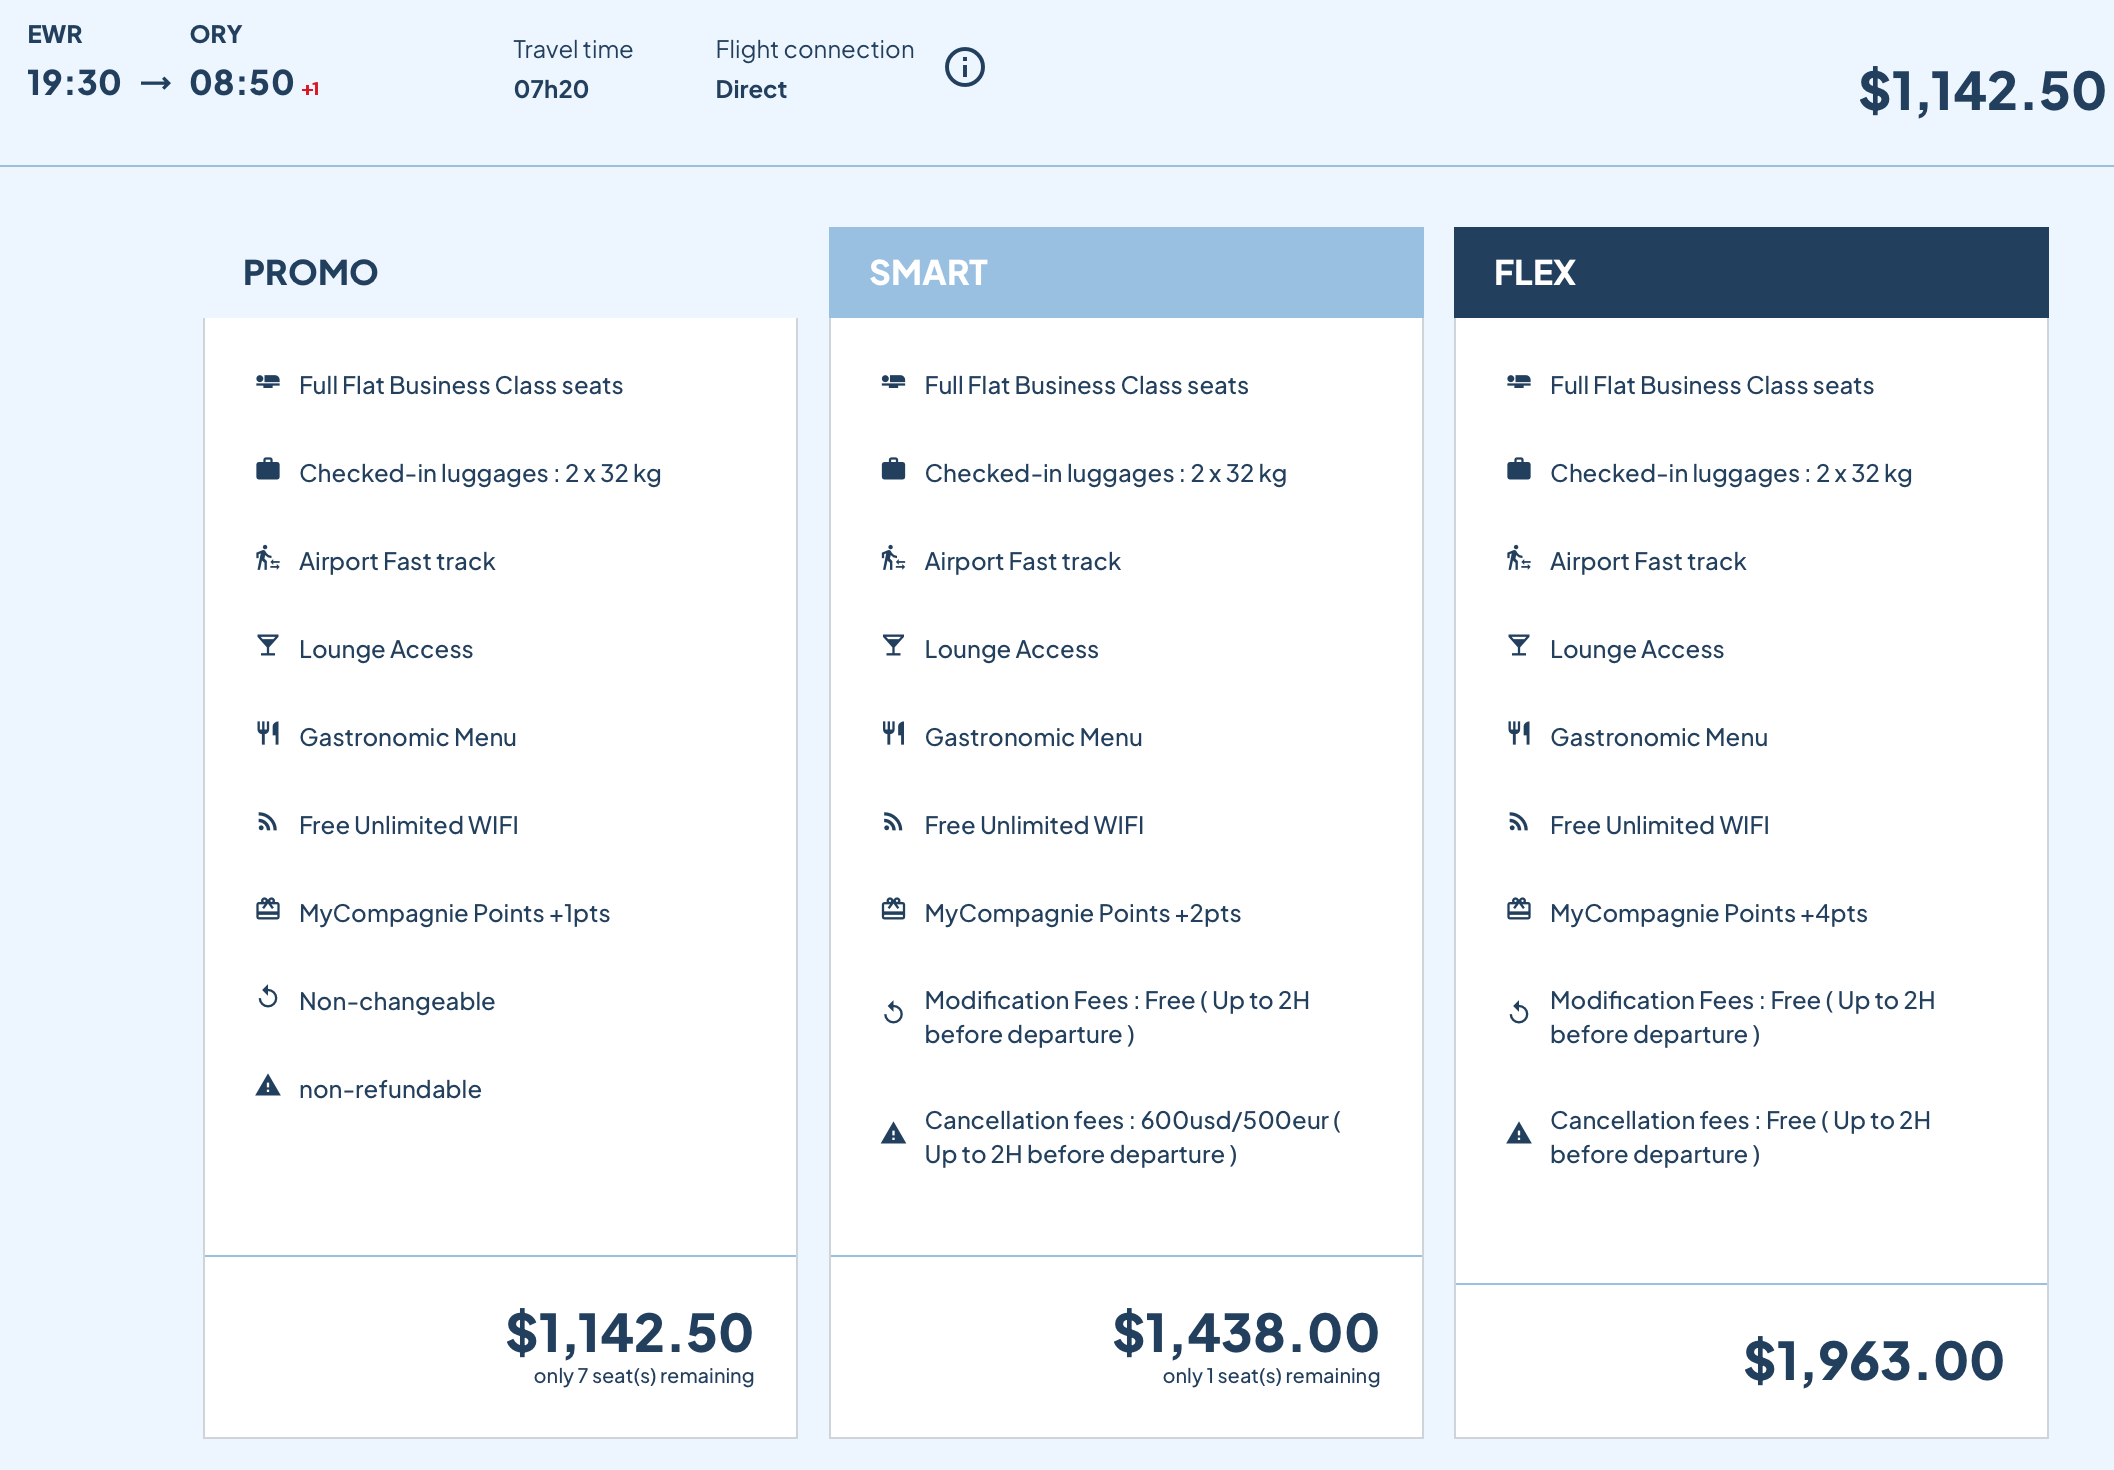Image resolution: width=2114 pixels, height=1470 pixels.
Task: Click the 19:30 EWR departure time
Action: (74, 83)
